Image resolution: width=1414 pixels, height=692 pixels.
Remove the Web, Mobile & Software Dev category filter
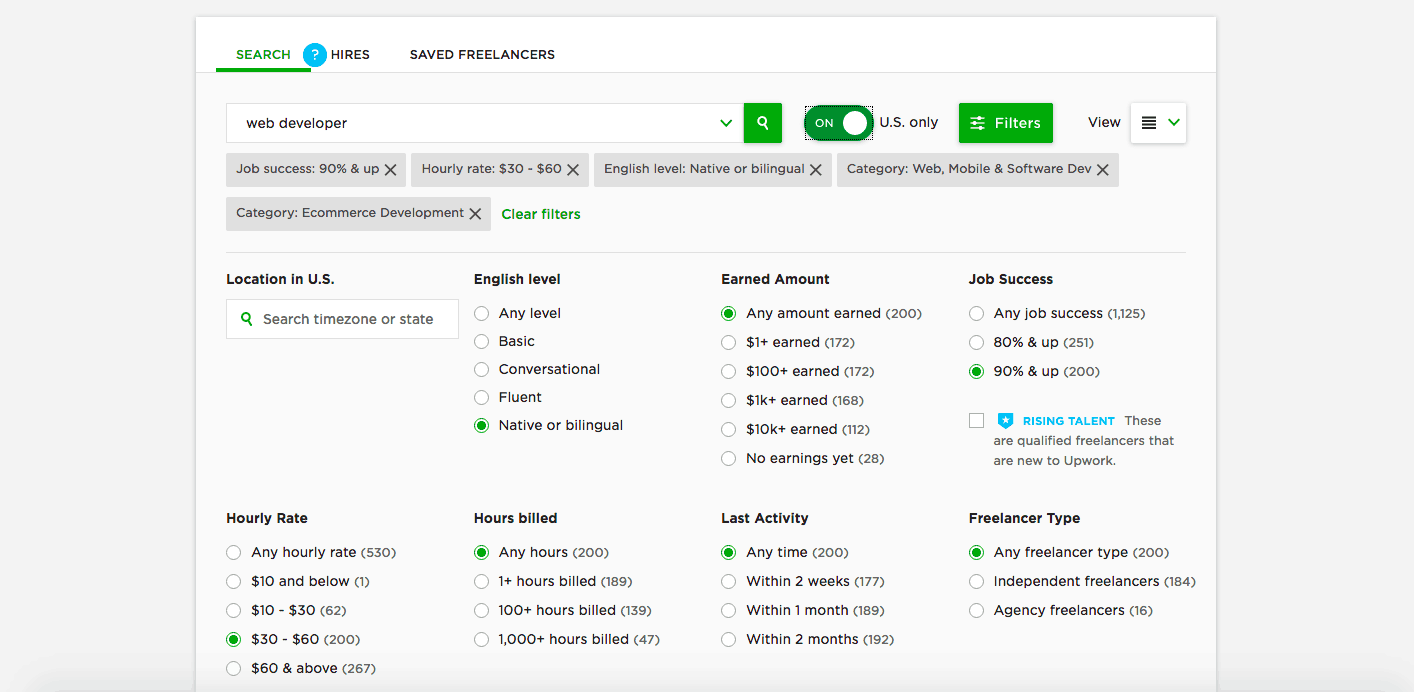pos(1103,170)
